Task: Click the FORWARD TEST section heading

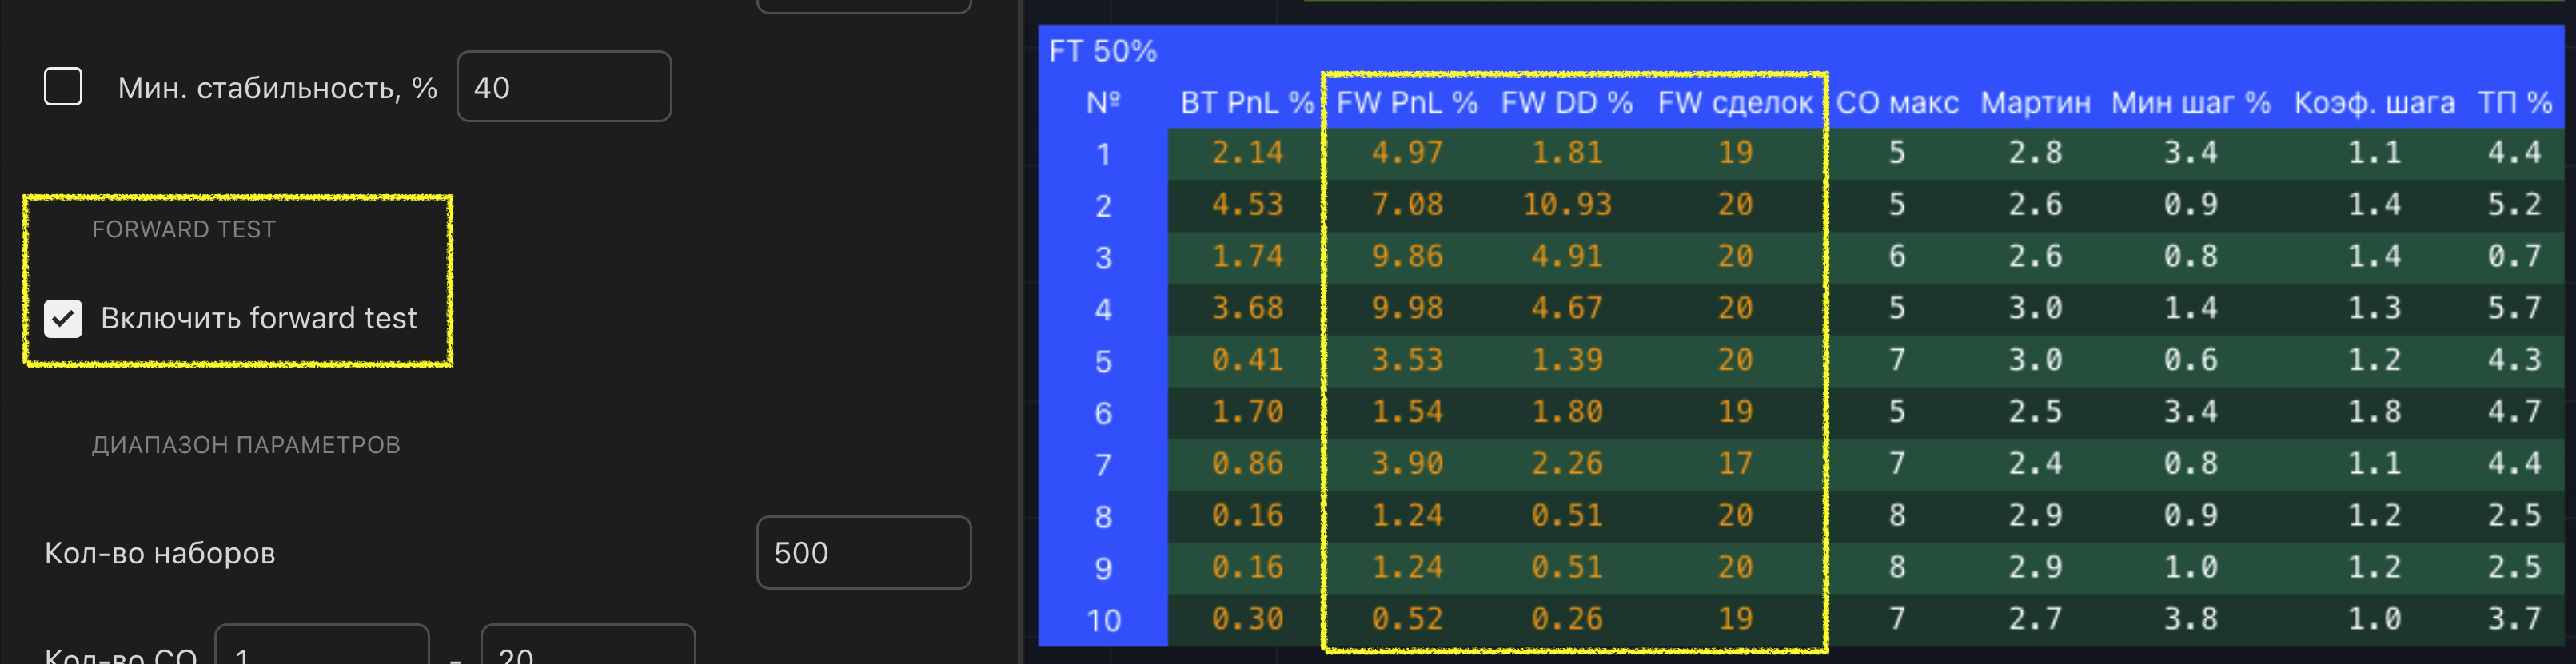Action: (184, 230)
